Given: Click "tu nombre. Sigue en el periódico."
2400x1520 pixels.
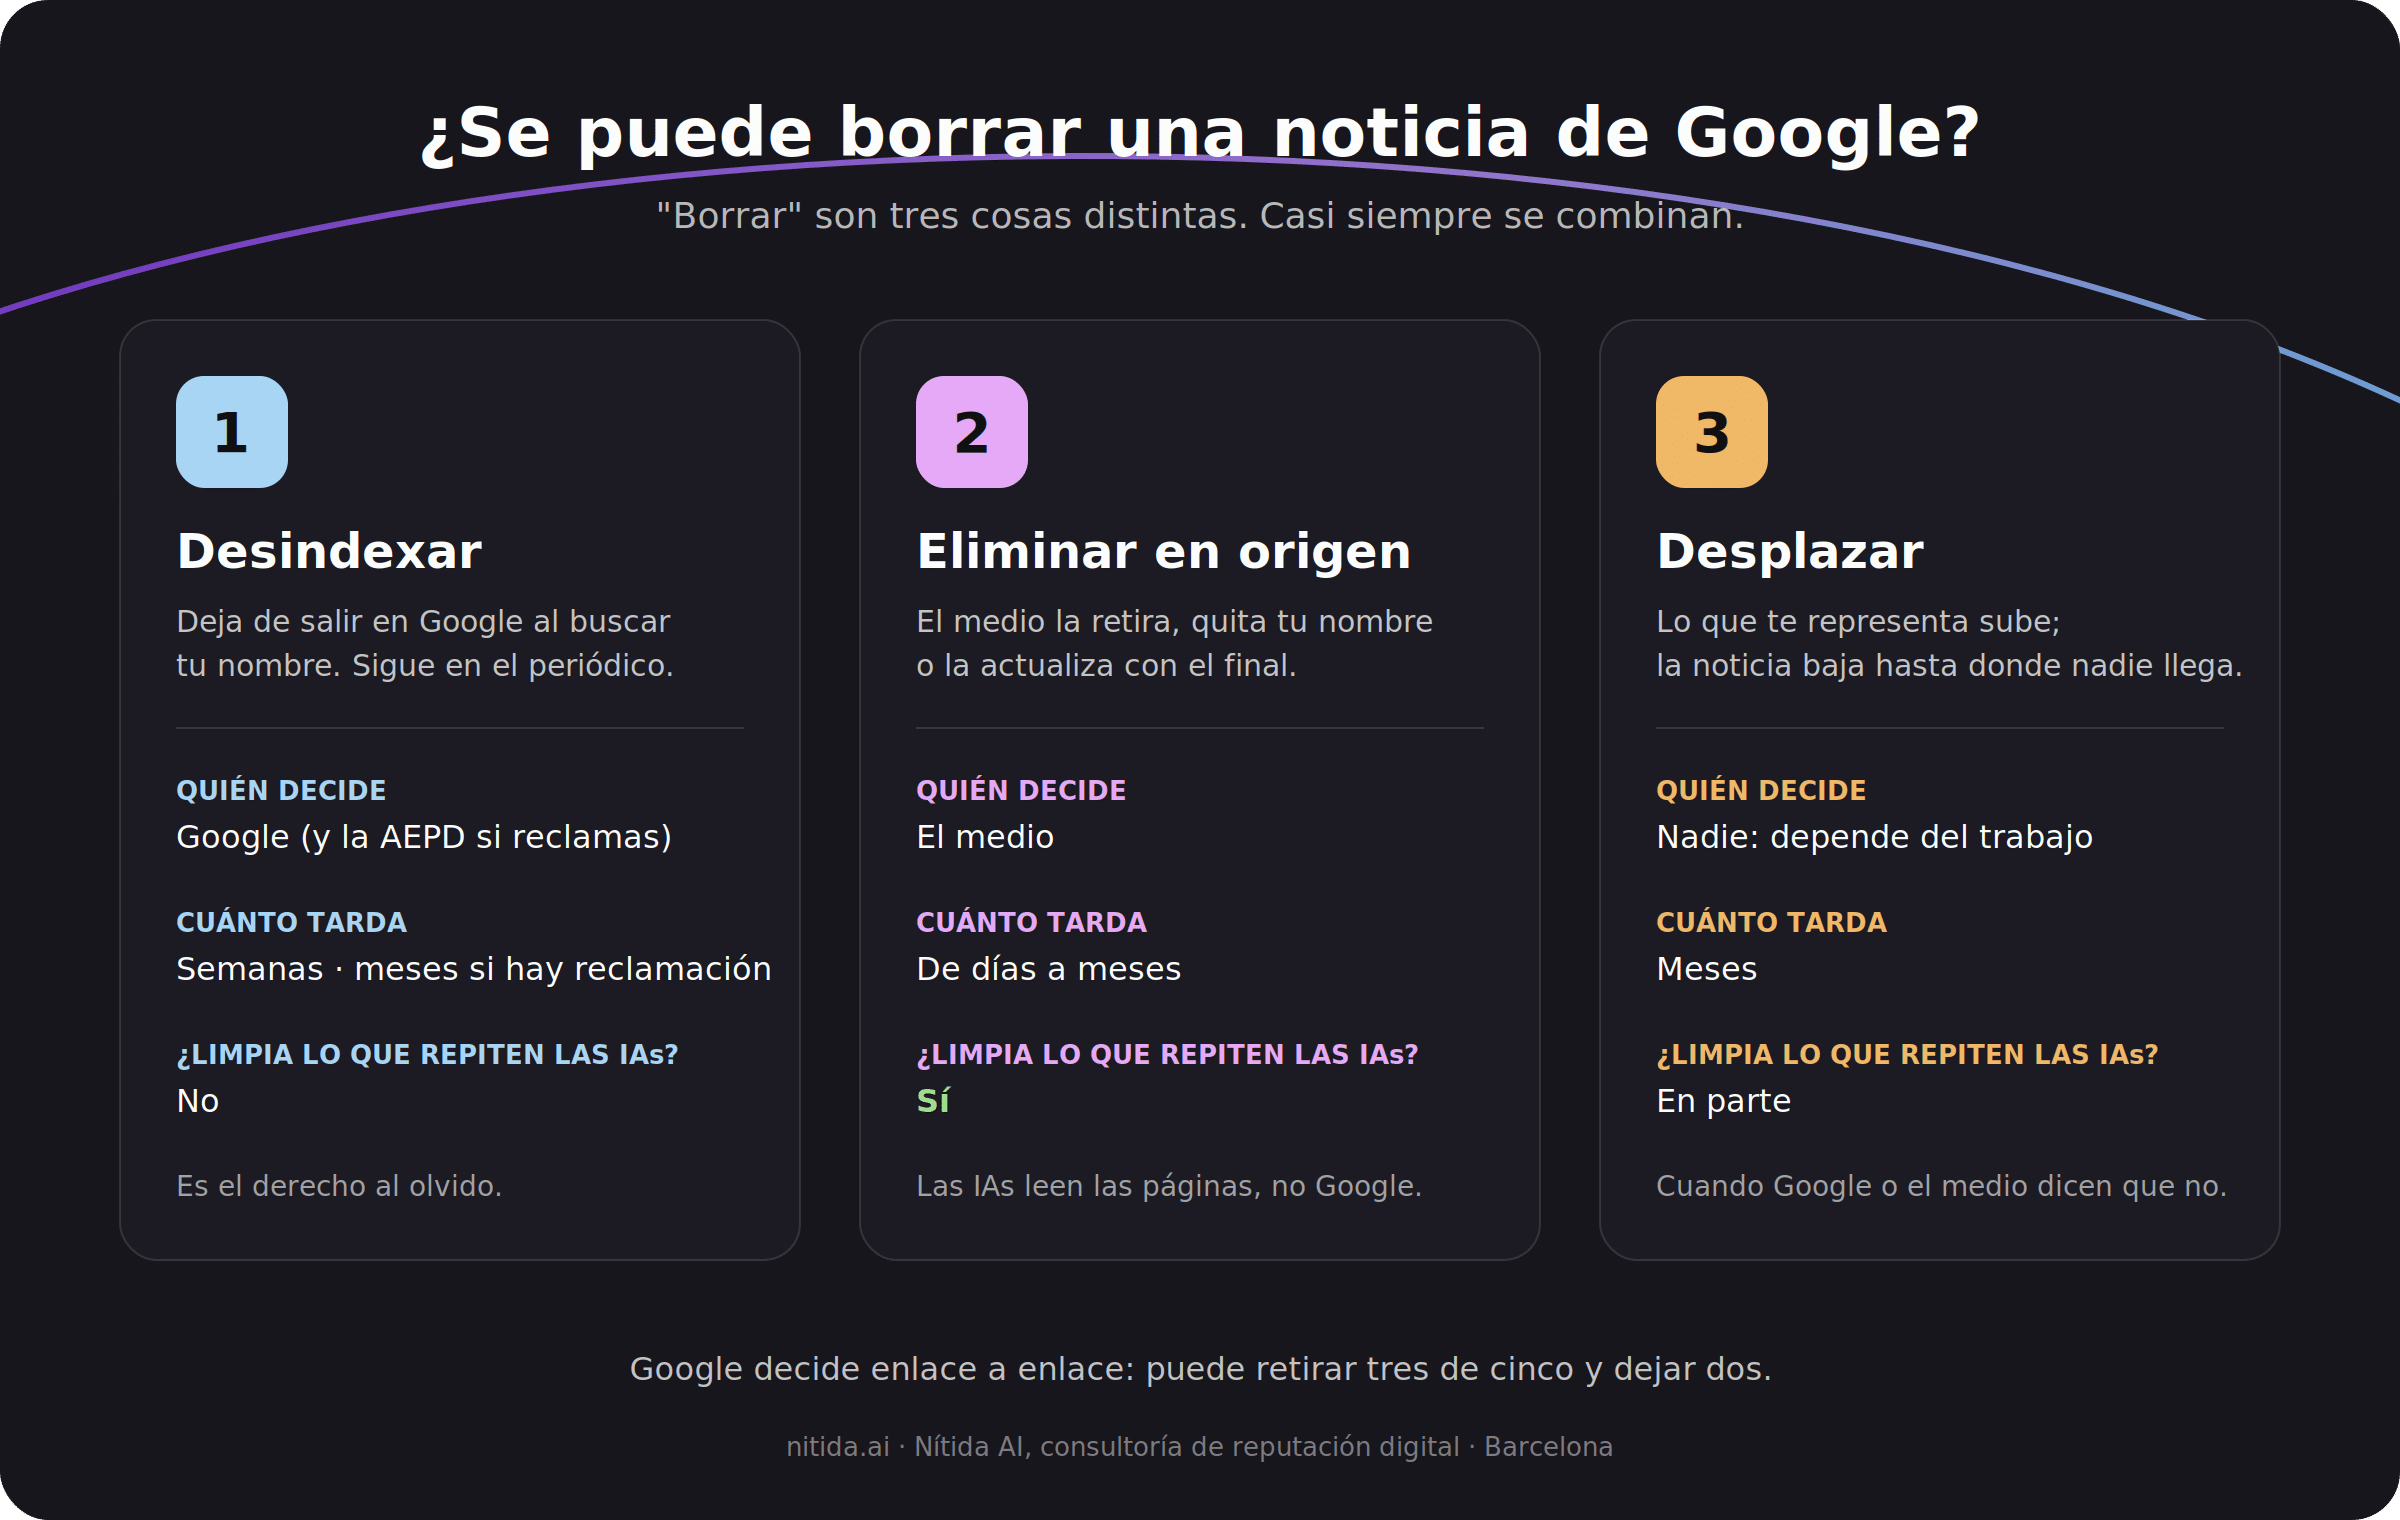Looking at the screenshot, I should pyautogui.click(x=425, y=665).
